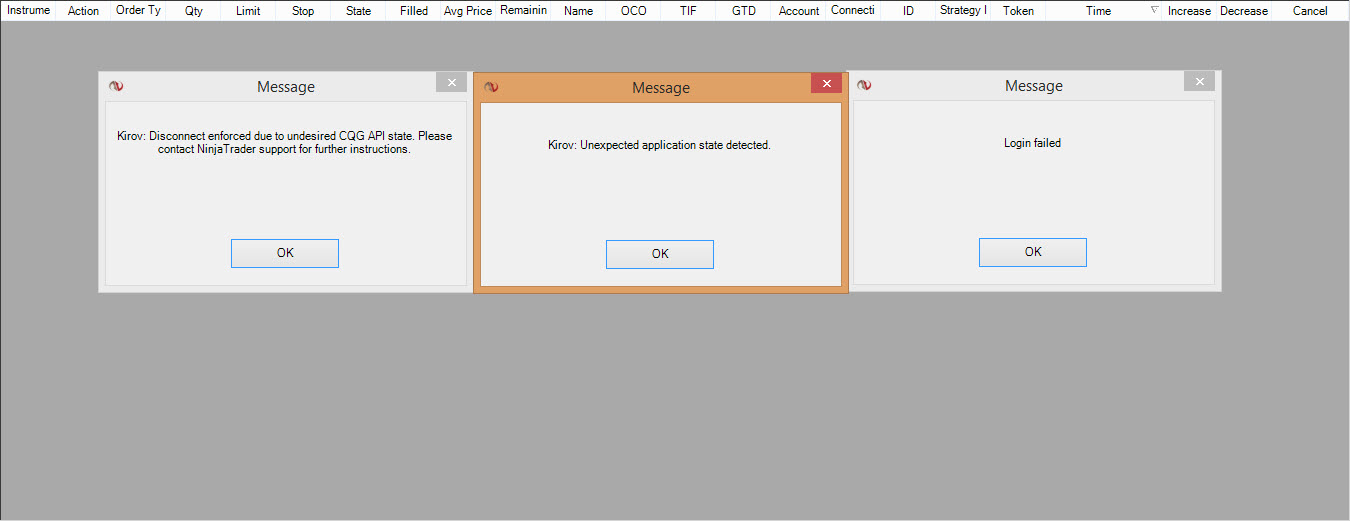This screenshot has width=1350, height=521.
Task: Click NinjaTrader icon in unexpected state dialog title
Action: (x=491, y=88)
